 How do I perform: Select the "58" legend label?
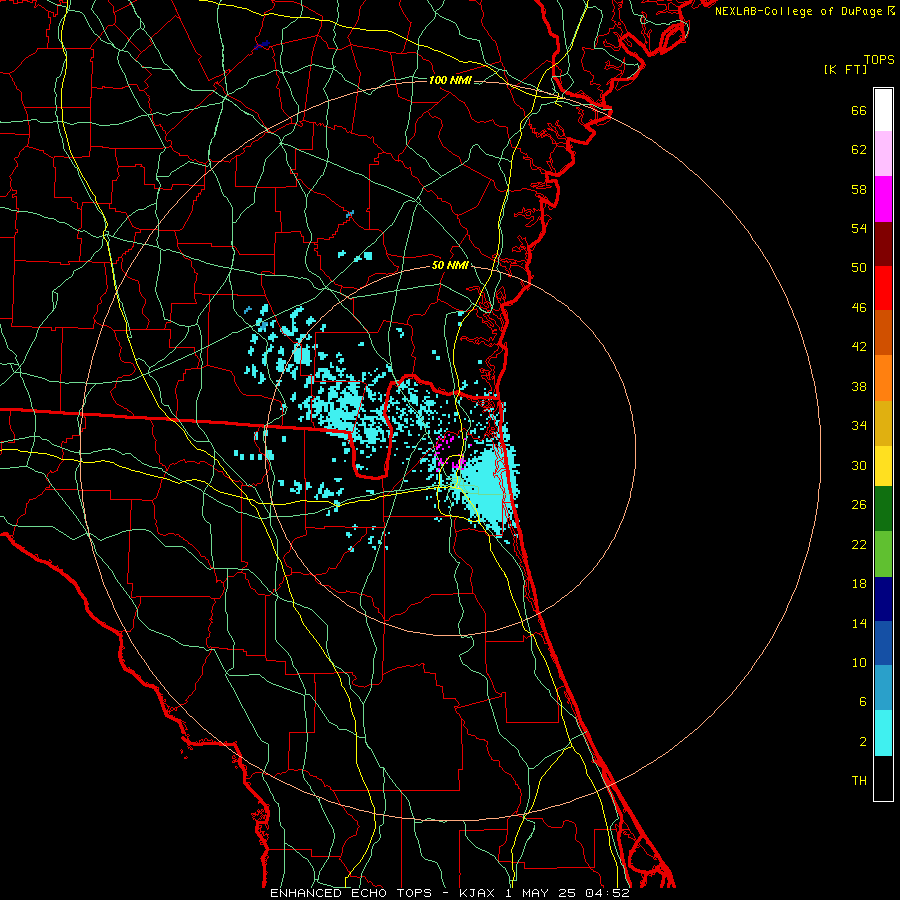click(859, 189)
